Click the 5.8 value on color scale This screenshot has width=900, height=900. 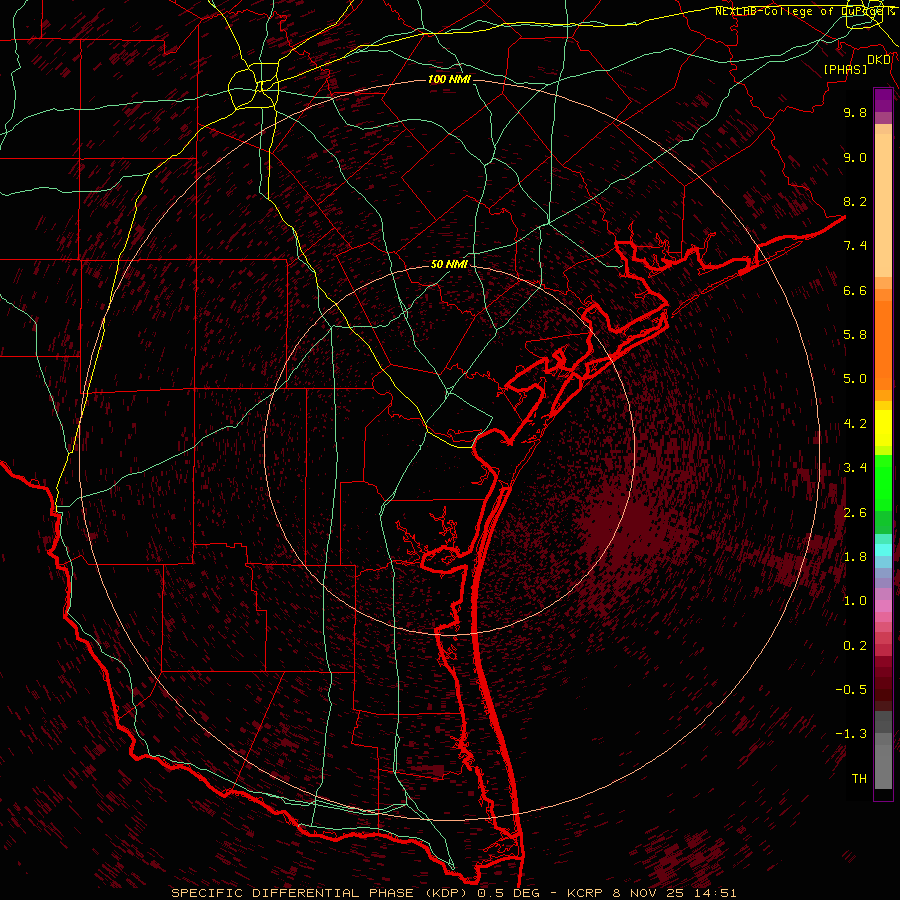pyautogui.click(x=855, y=335)
